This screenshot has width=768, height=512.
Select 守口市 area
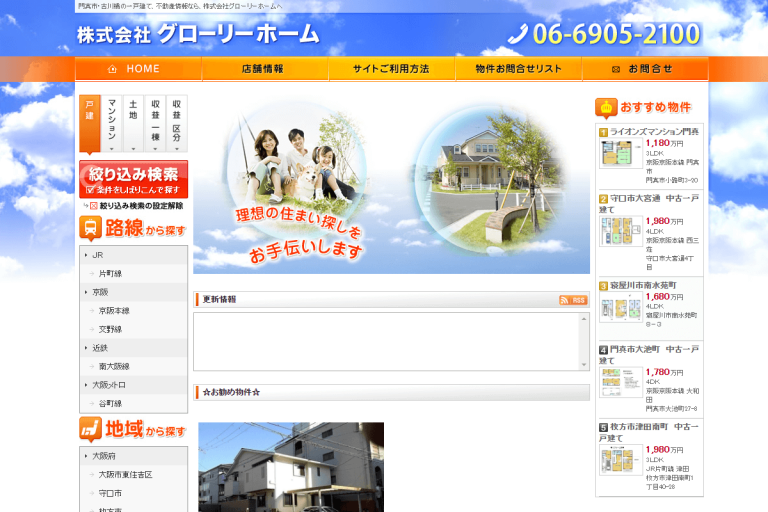coord(110,493)
